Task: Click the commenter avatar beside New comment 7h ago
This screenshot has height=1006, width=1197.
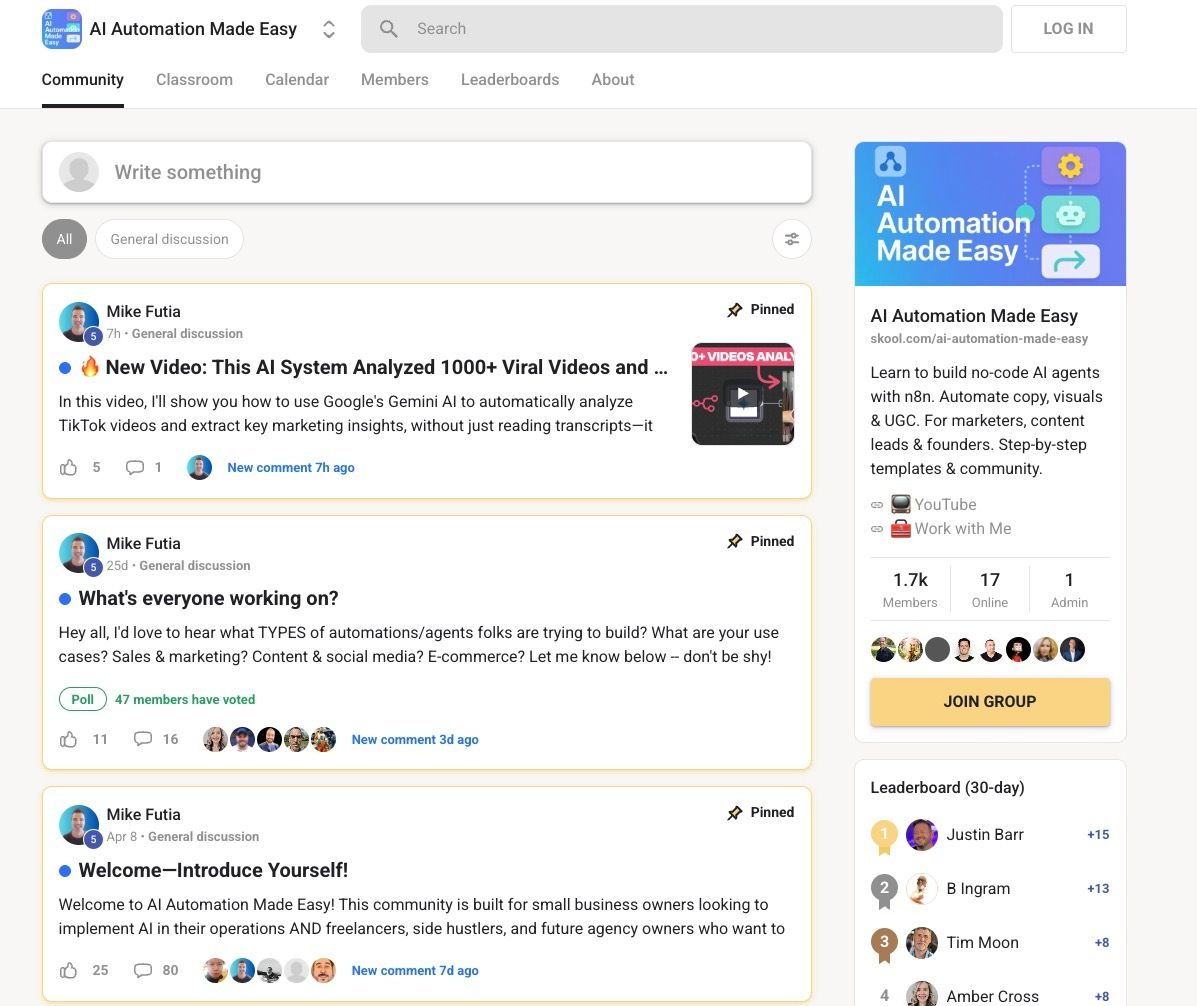Action: tap(199, 467)
